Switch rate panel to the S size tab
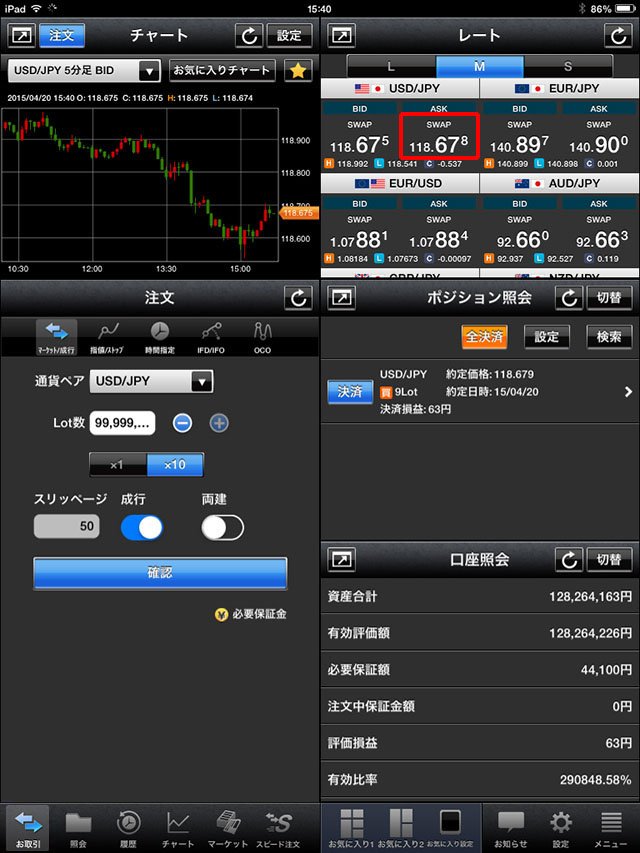The width and height of the screenshot is (640, 853). 567,66
